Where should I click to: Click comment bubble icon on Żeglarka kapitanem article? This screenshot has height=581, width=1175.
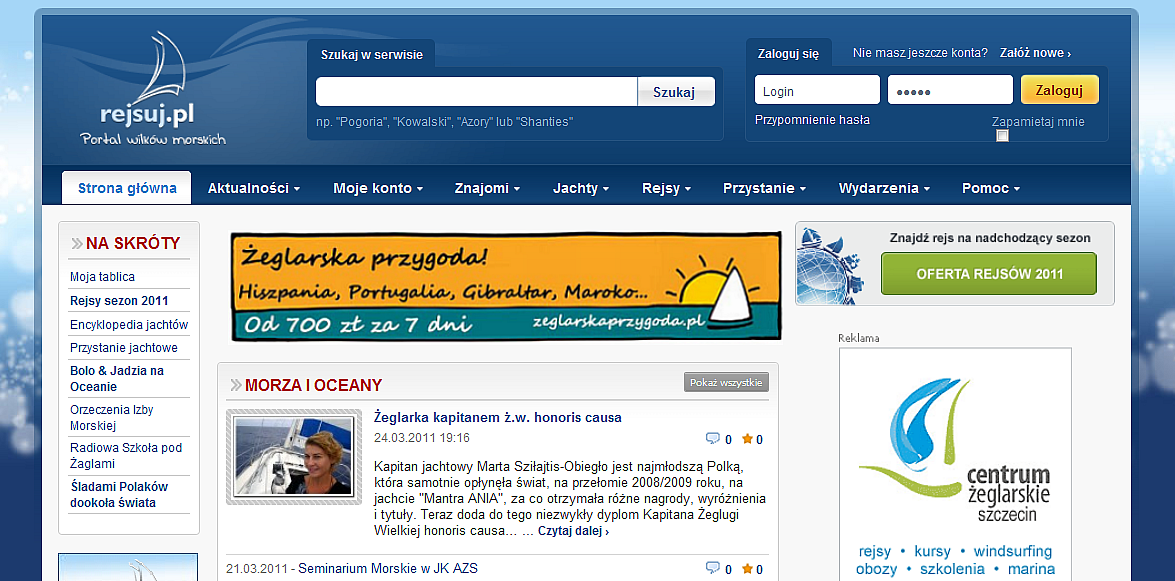point(712,439)
